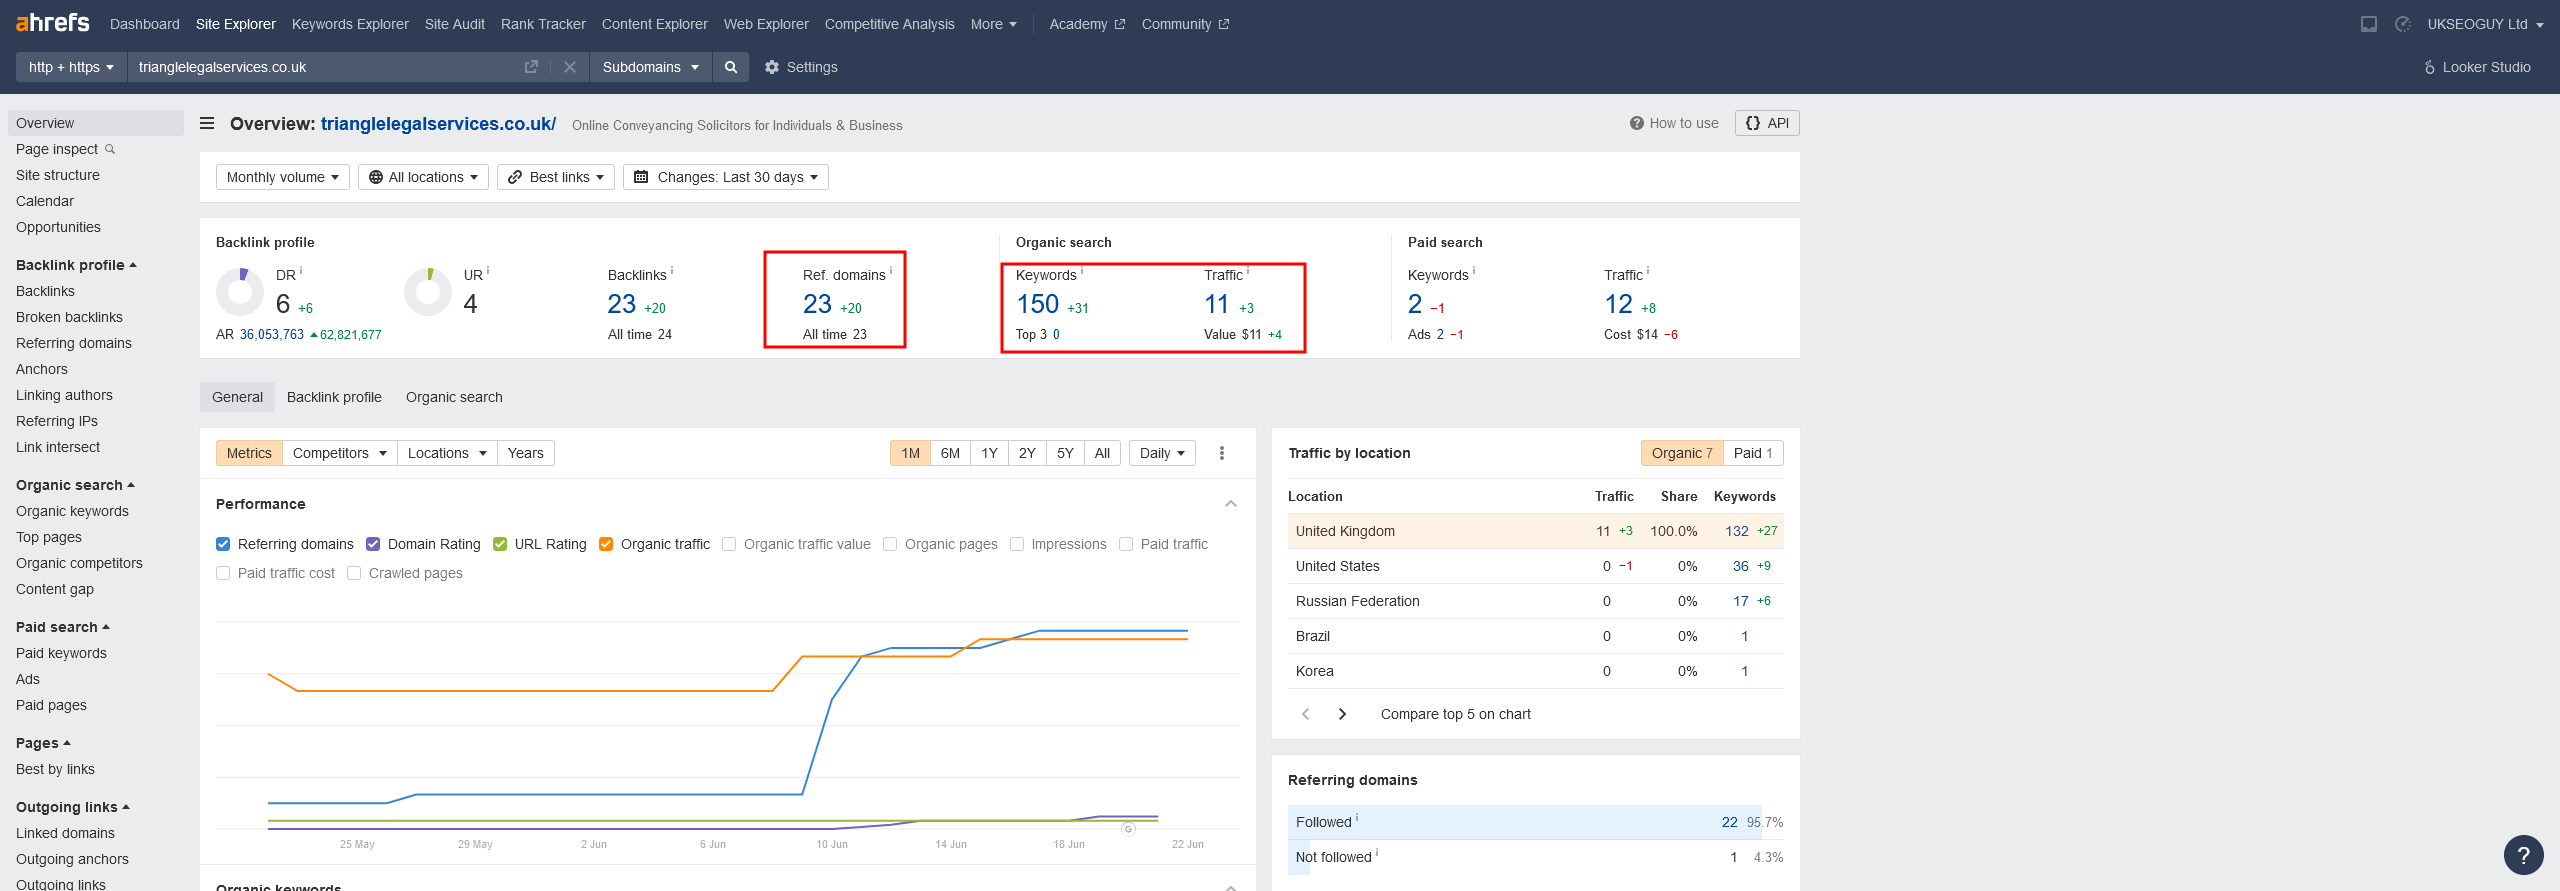Open Looker Studio integration
Screen dimensions: 2560x891
point(2476,67)
